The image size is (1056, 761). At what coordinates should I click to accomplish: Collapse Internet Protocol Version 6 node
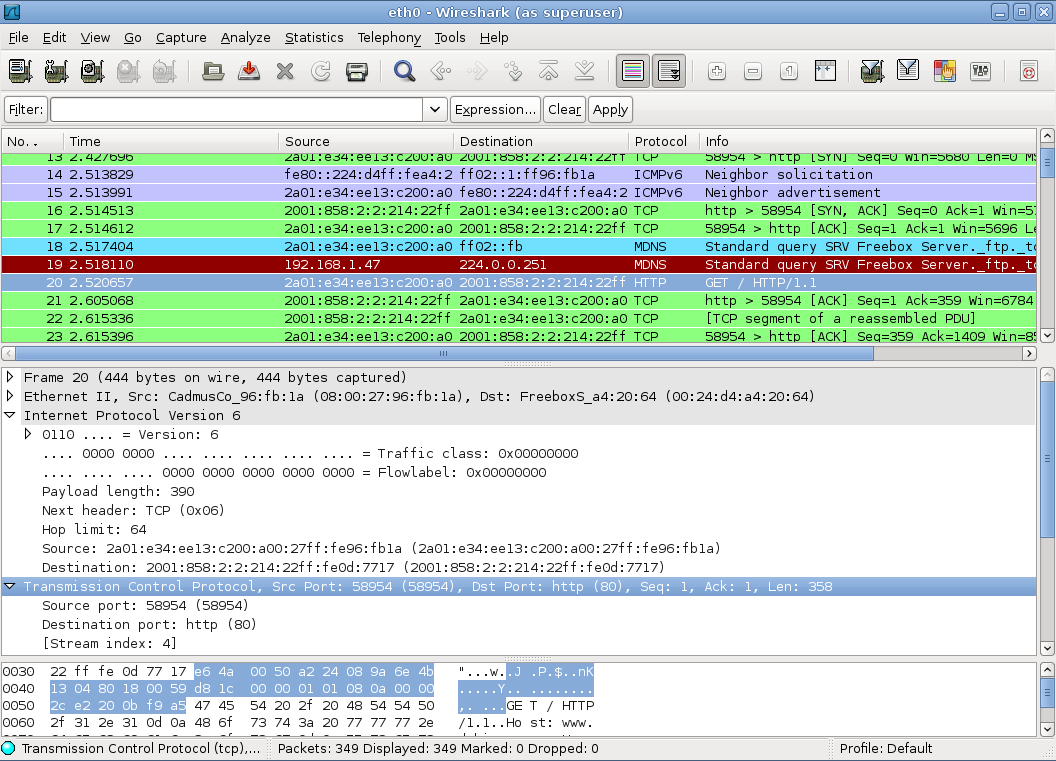point(10,415)
